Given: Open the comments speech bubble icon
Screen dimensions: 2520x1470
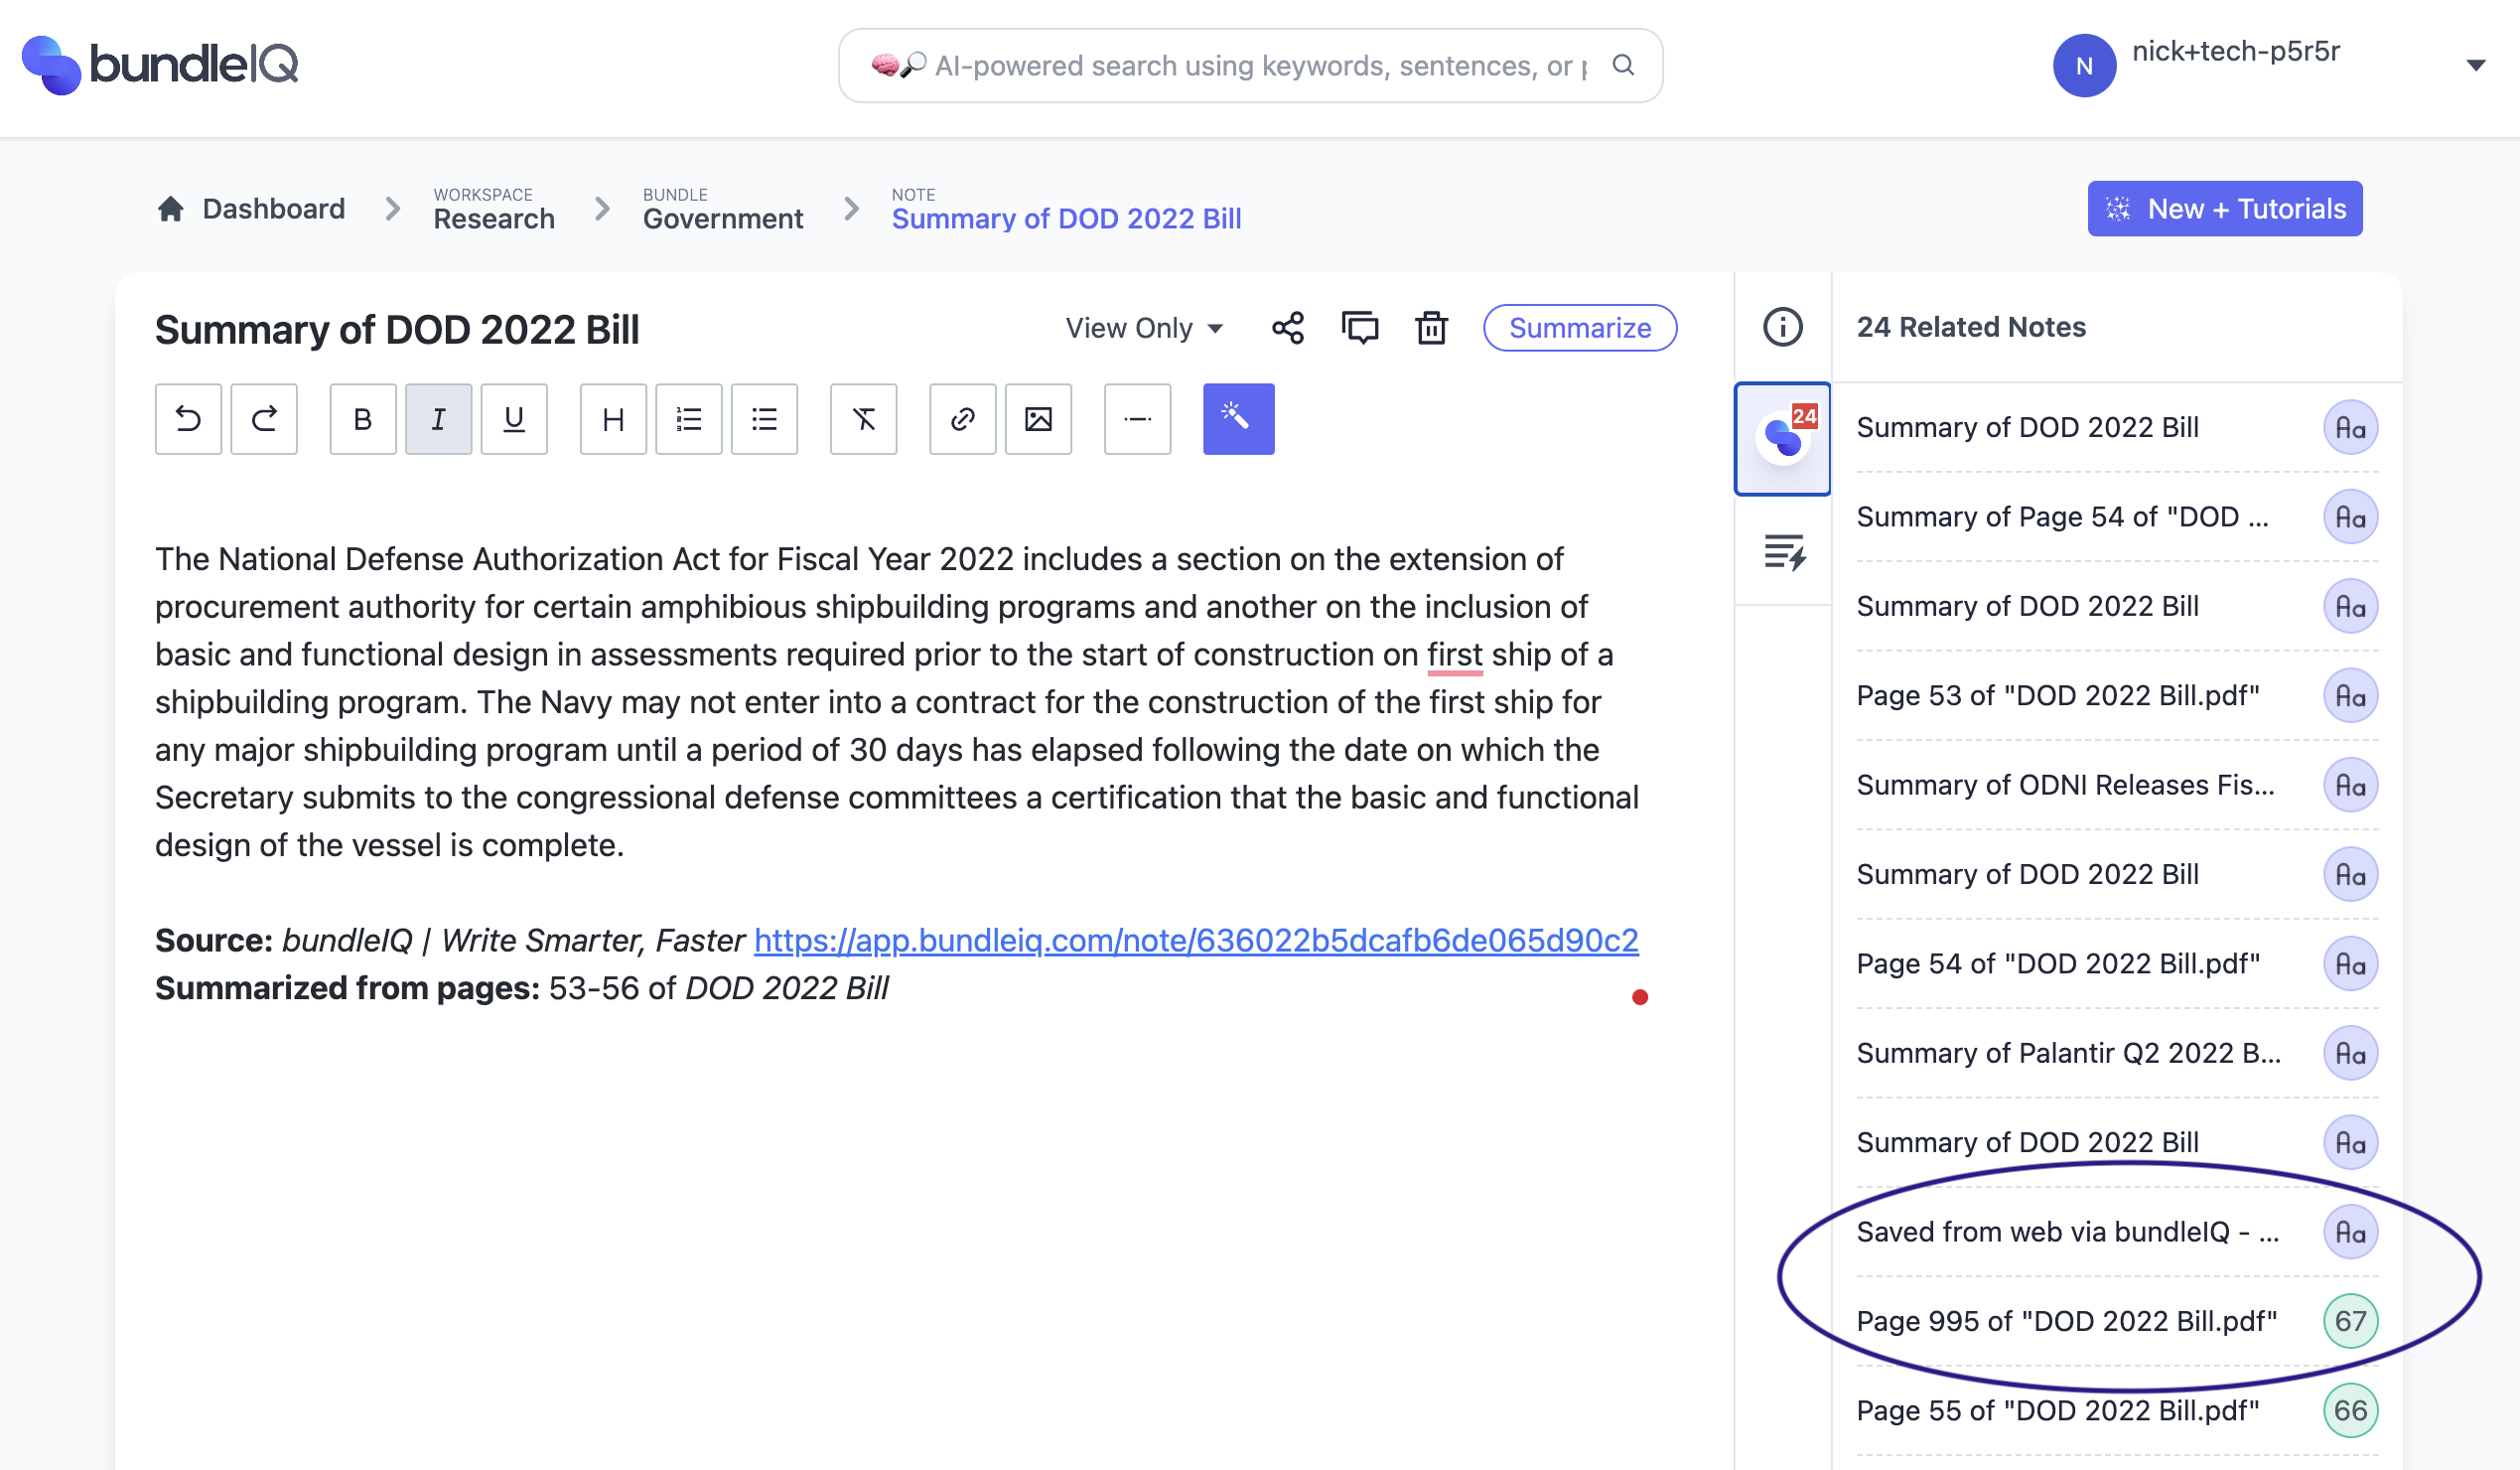Looking at the screenshot, I should (1359, 328).
